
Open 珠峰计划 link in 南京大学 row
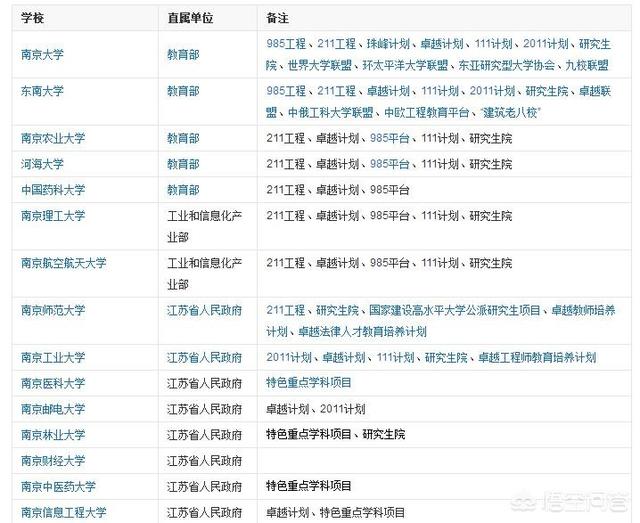(388, 43)
